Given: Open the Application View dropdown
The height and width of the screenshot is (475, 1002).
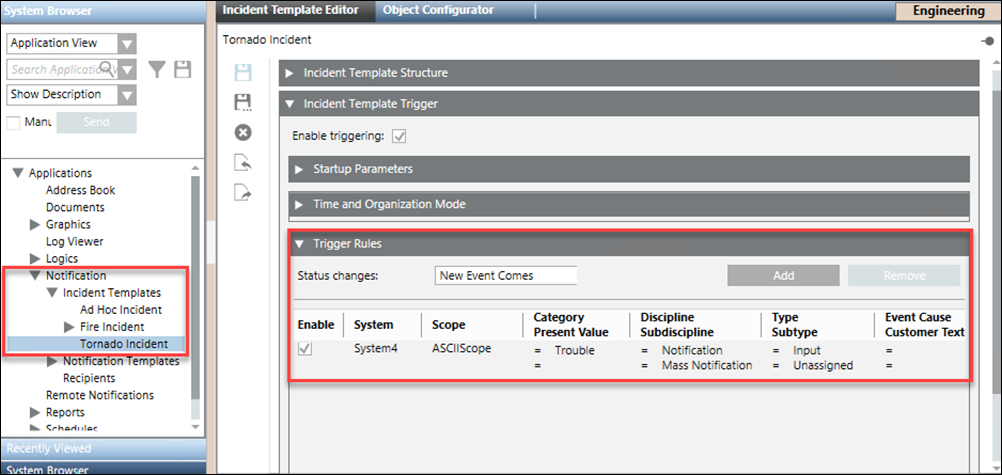Looking at the screenshot, I should pyautogui.click(x=126, y=44).
